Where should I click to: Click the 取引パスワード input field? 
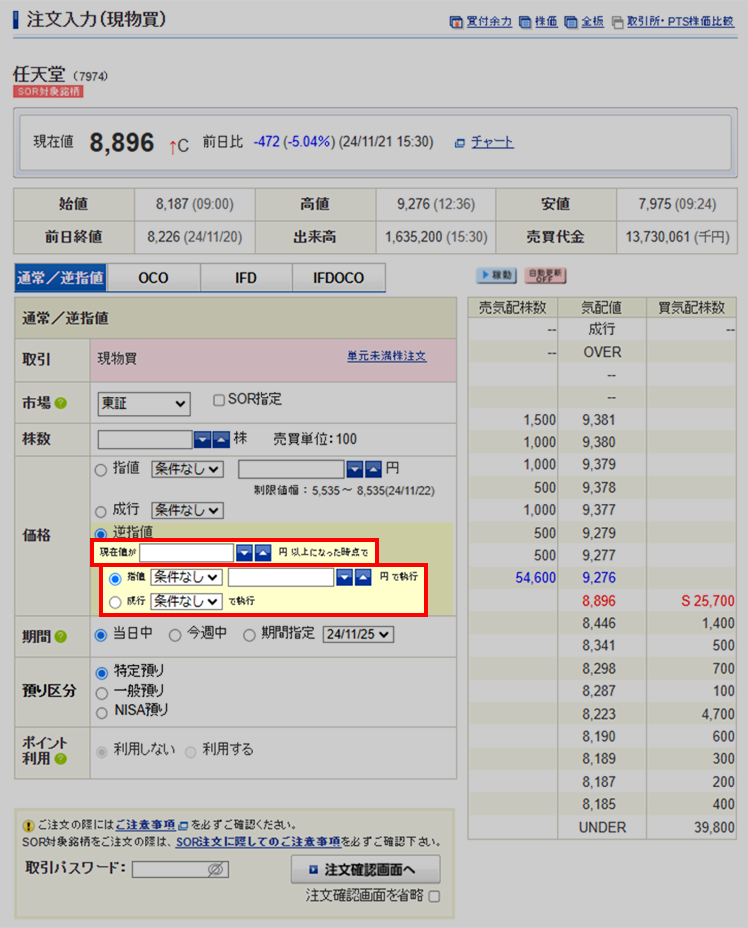(180, 869)
